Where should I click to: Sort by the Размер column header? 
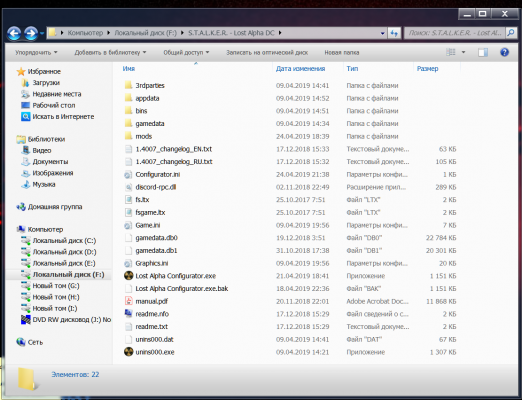[427, 69]
